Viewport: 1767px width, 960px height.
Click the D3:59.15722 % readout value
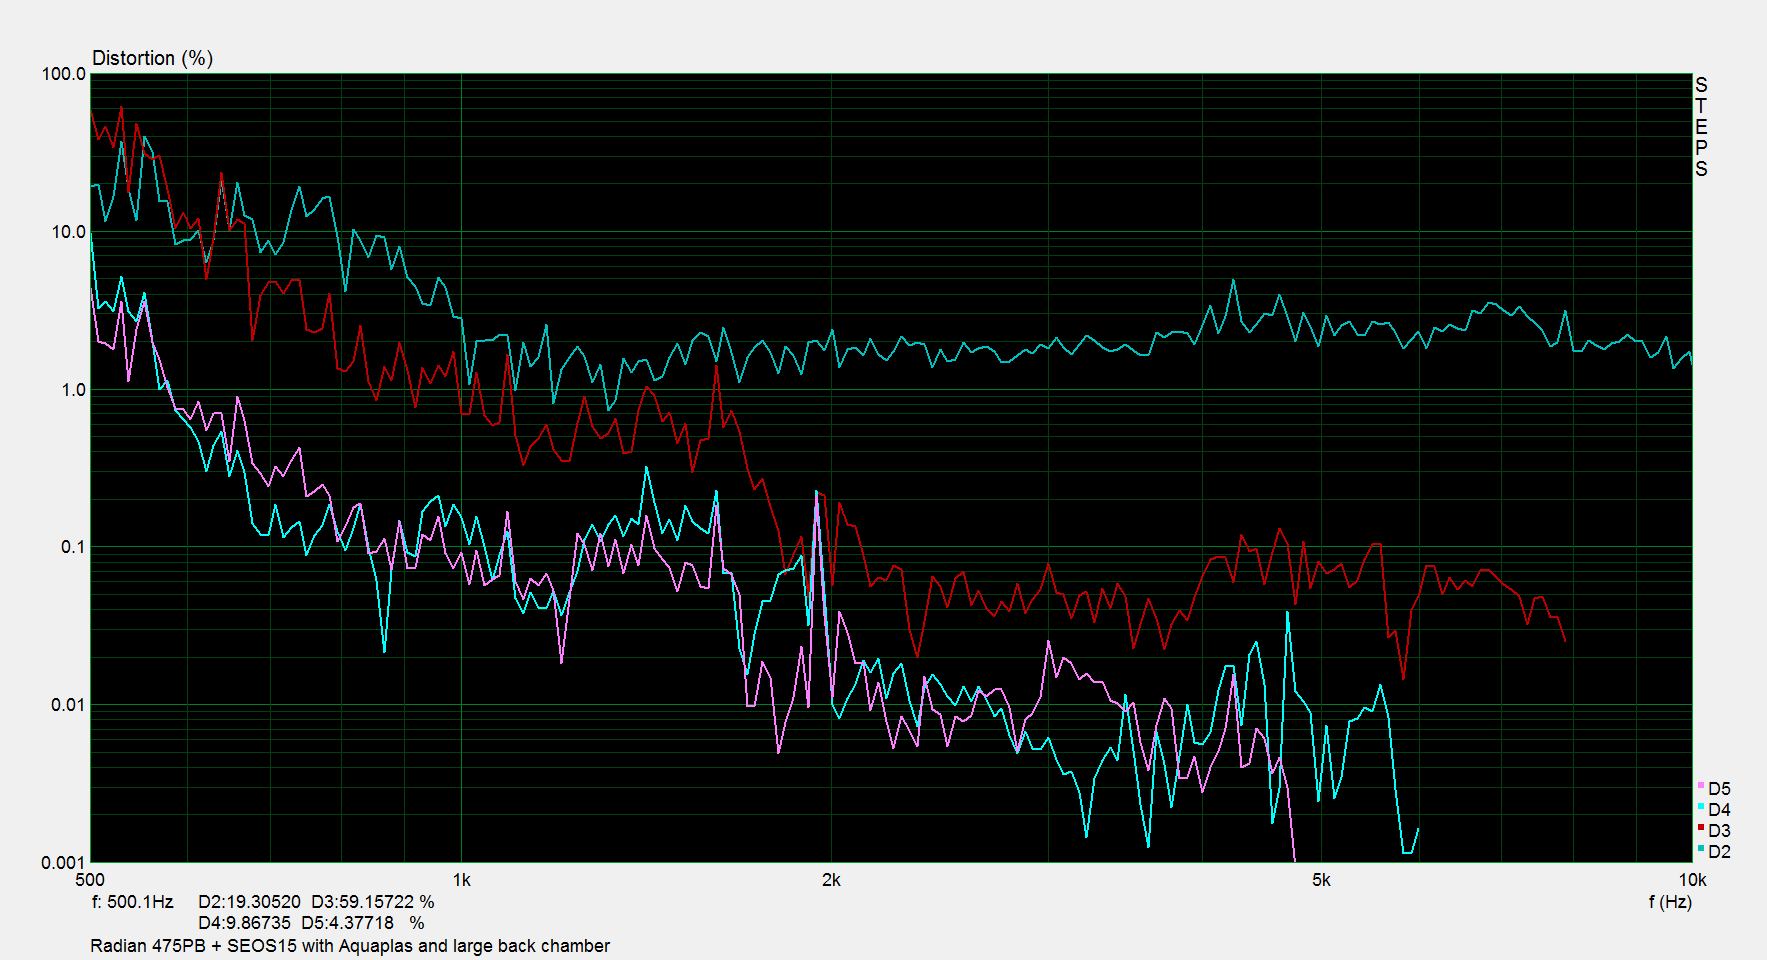[x=373, y=902]
